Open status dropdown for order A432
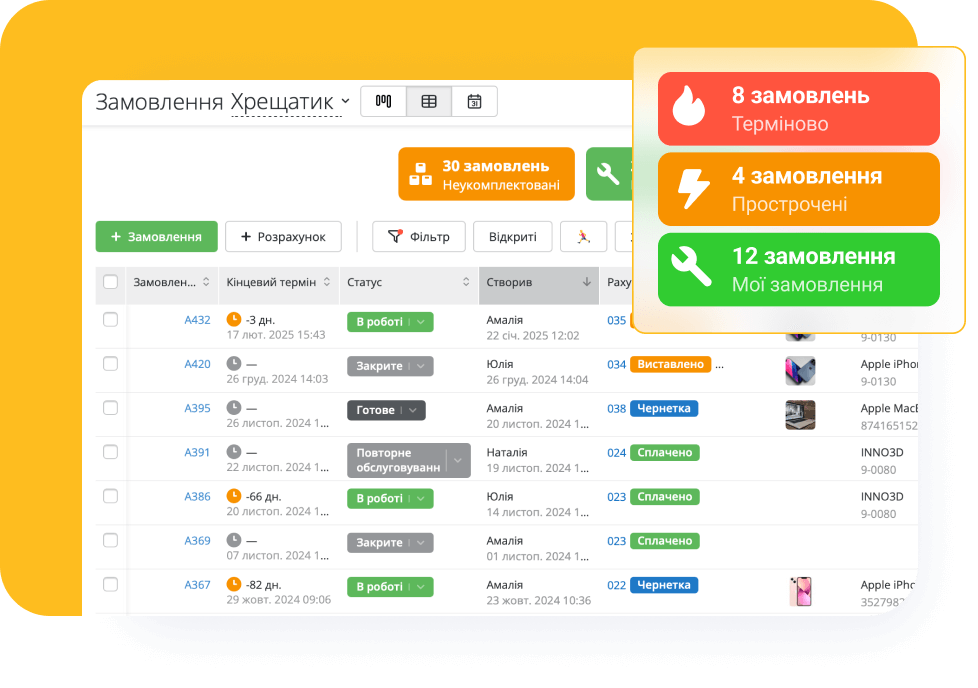The width and height of the screenshot is (978, 688). pos(422,322)
